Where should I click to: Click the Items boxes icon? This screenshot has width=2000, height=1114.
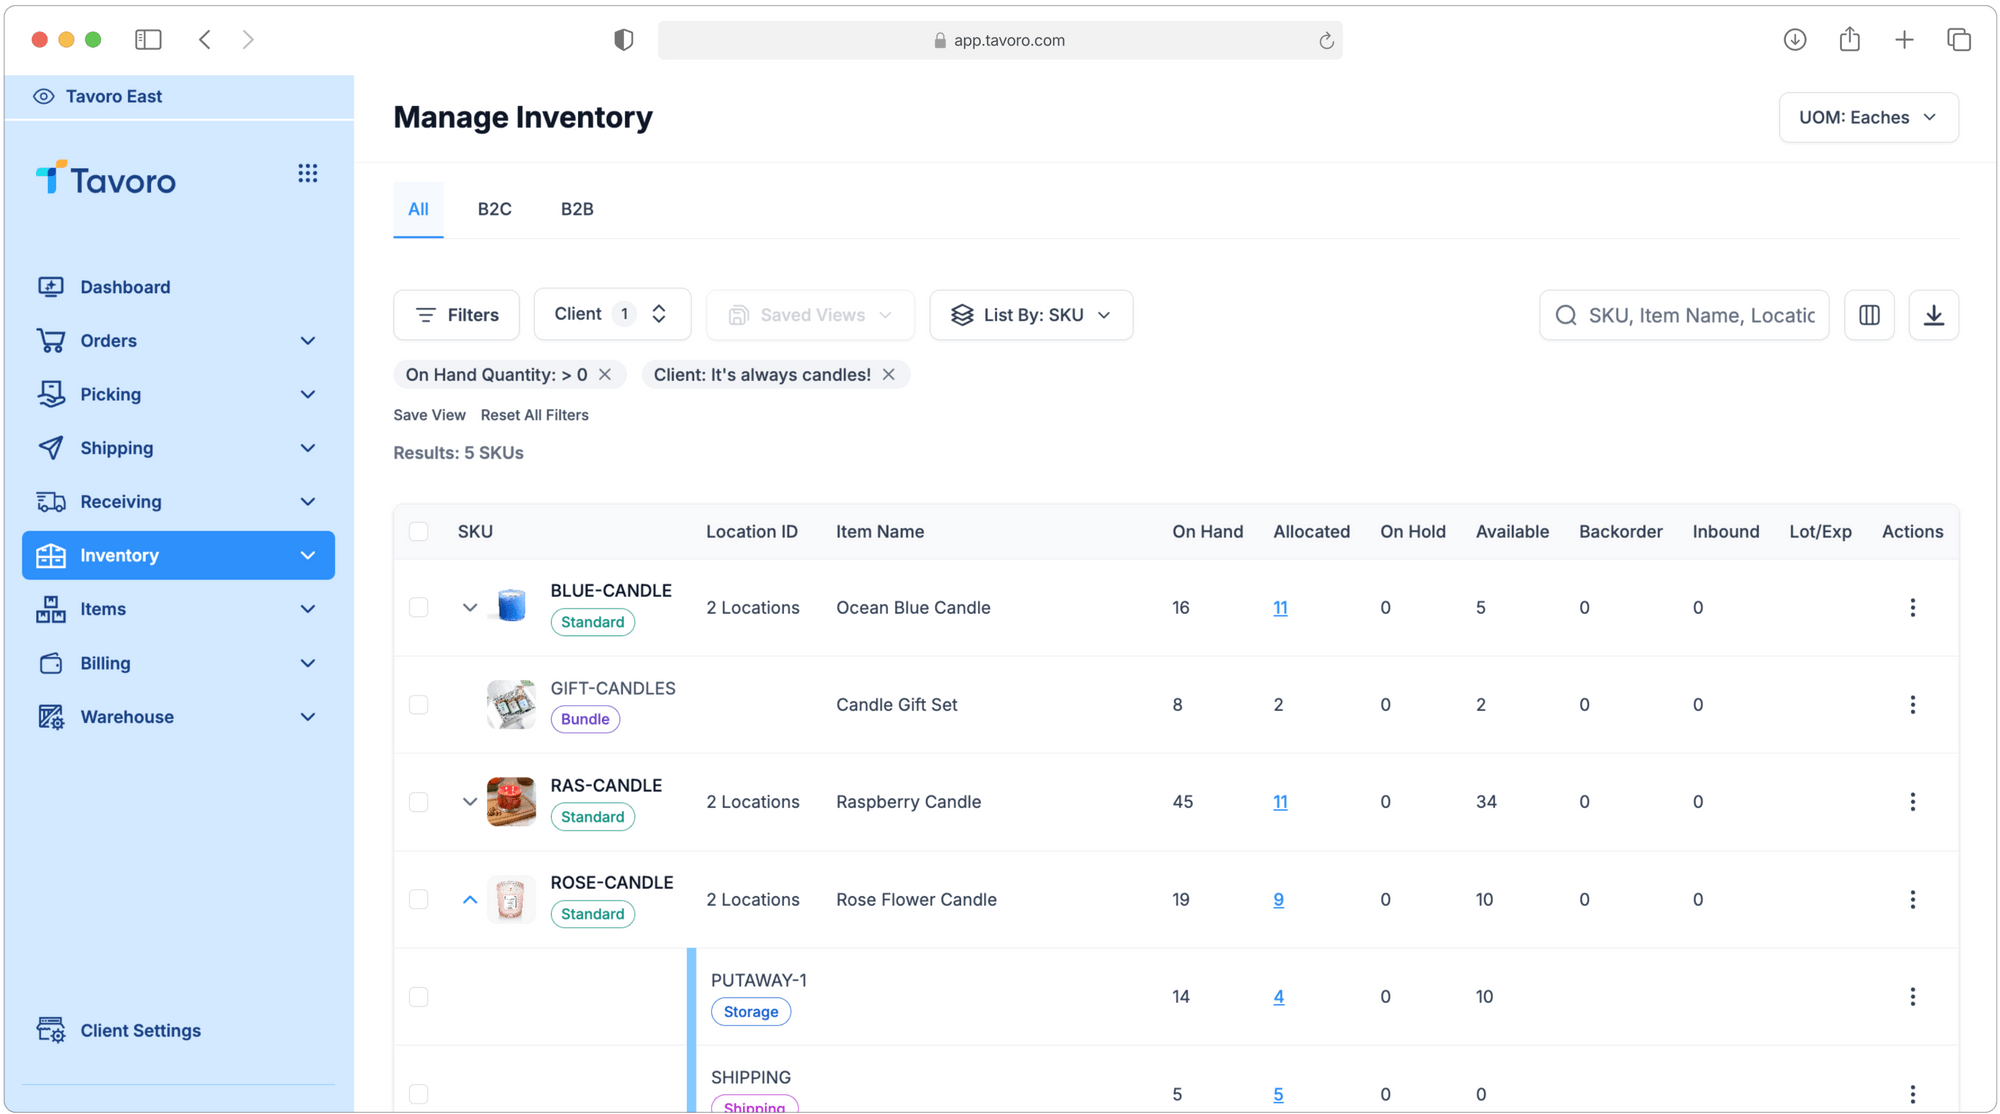pos(51,609)
